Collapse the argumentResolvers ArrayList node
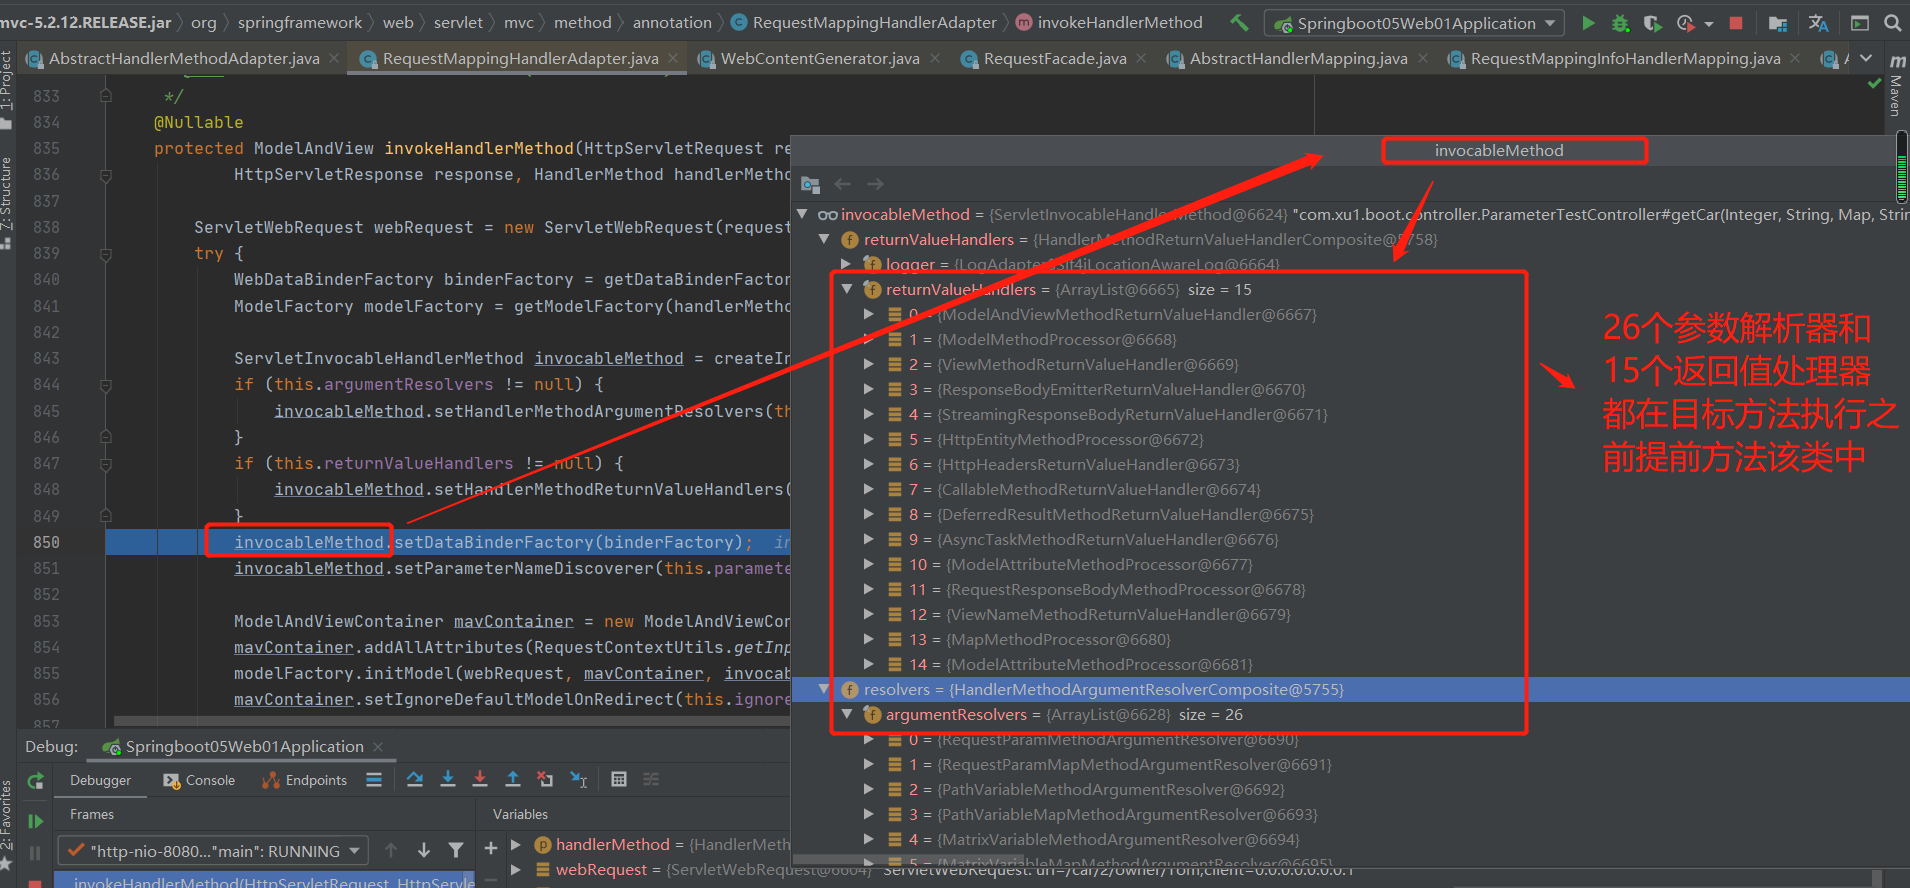Image resolution: width=1910 pixels, height=888 pixels. point(846,714)
